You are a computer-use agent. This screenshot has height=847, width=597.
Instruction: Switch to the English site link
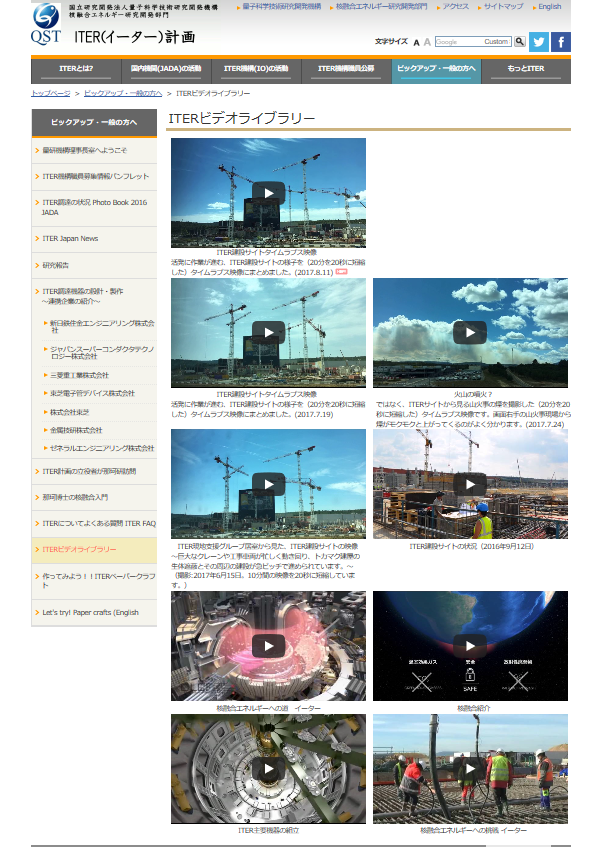coord(549,6)
